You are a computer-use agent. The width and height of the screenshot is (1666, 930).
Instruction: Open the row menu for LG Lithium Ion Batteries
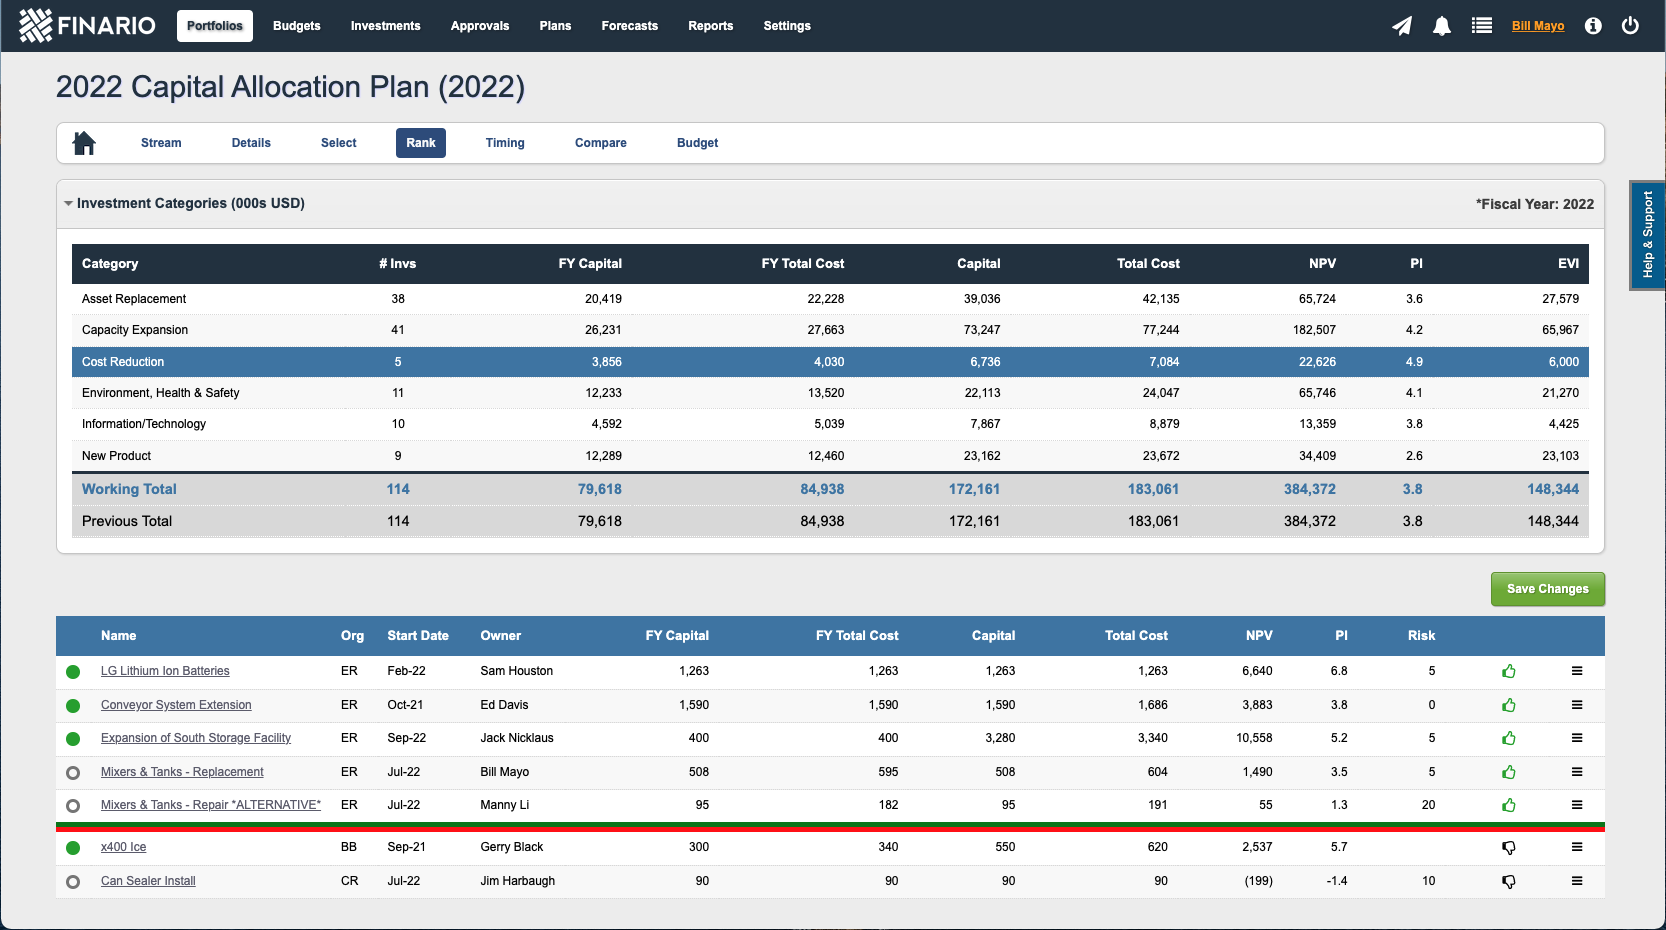coord(1577,671)
